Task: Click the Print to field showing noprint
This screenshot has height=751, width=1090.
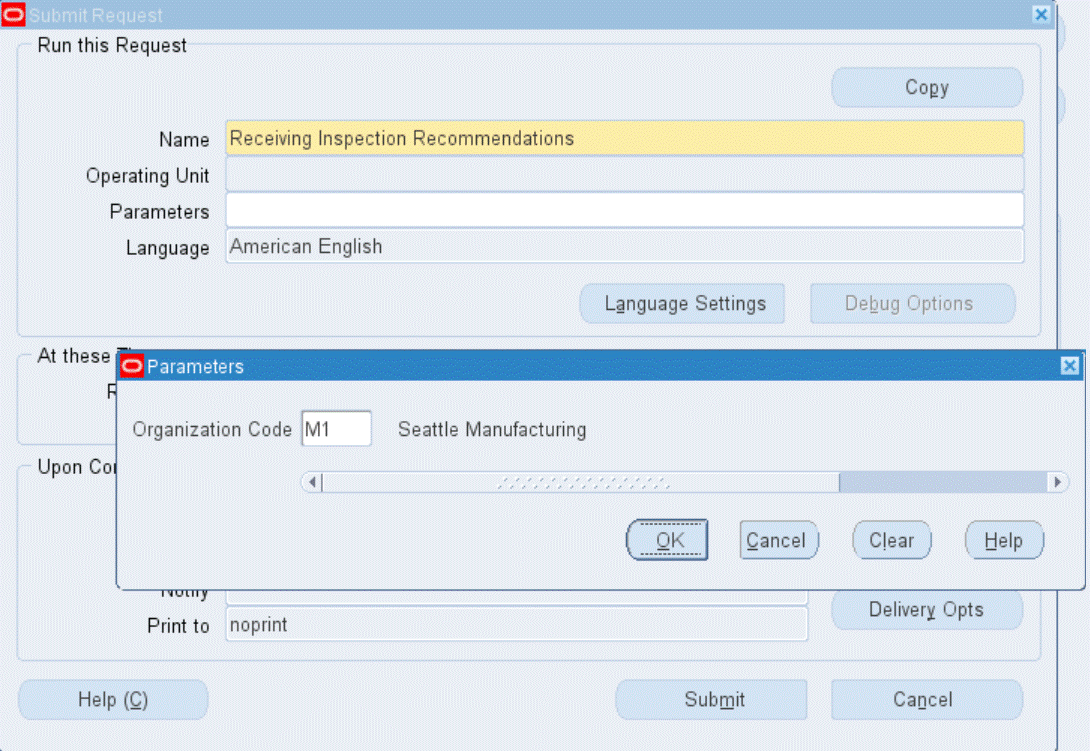Action: point(516,624)
